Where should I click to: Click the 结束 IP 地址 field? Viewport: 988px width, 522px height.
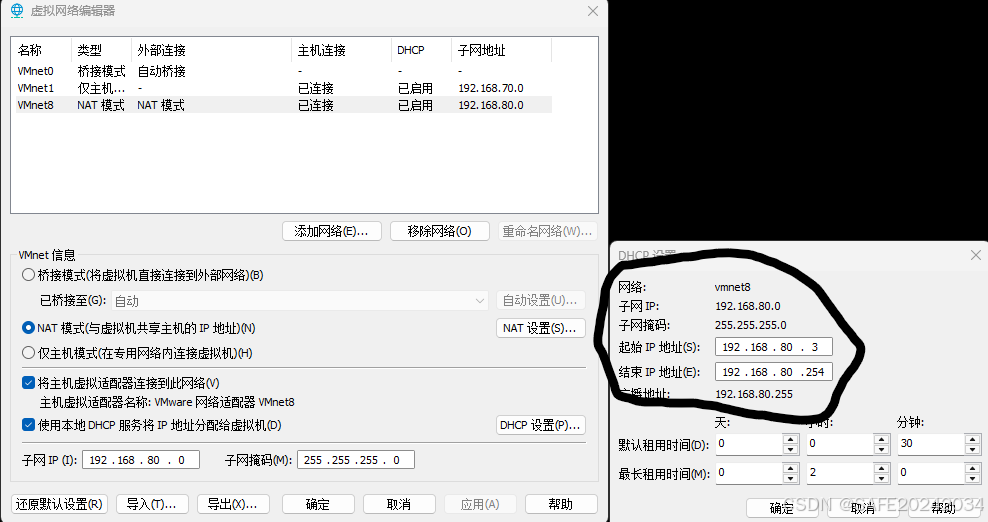pos(774,372)
